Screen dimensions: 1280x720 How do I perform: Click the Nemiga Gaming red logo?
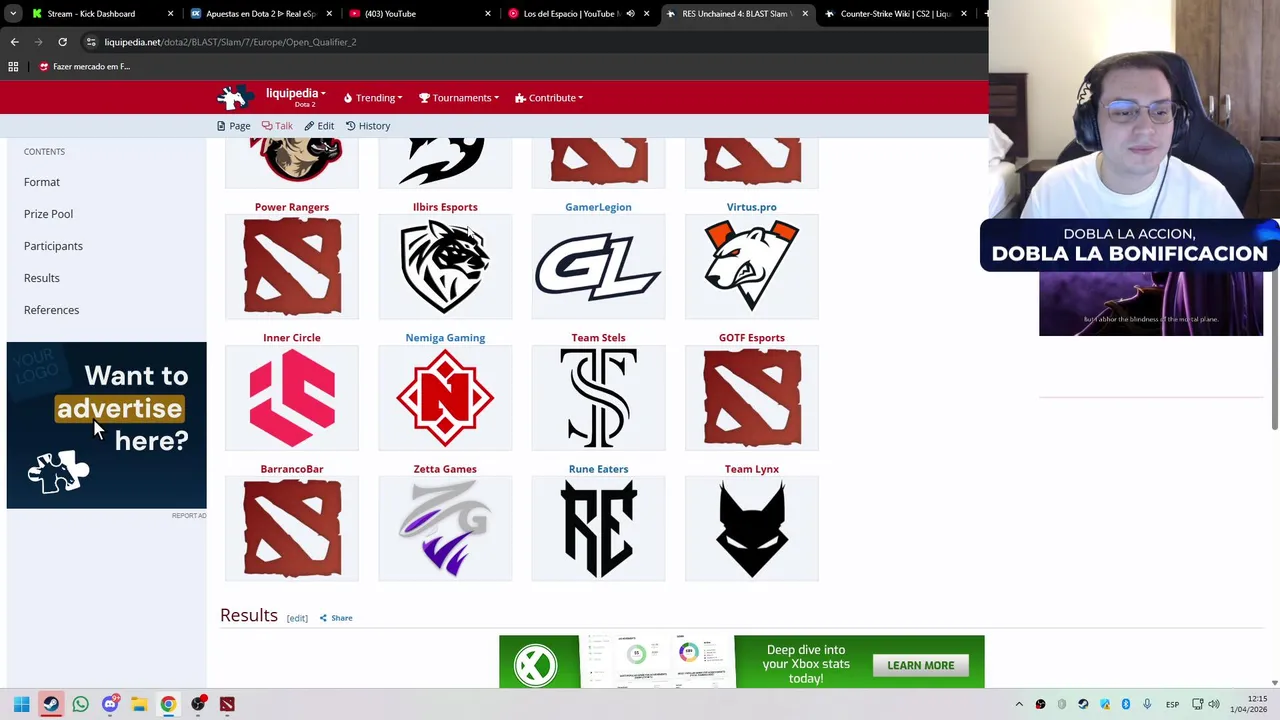[445, 398]
